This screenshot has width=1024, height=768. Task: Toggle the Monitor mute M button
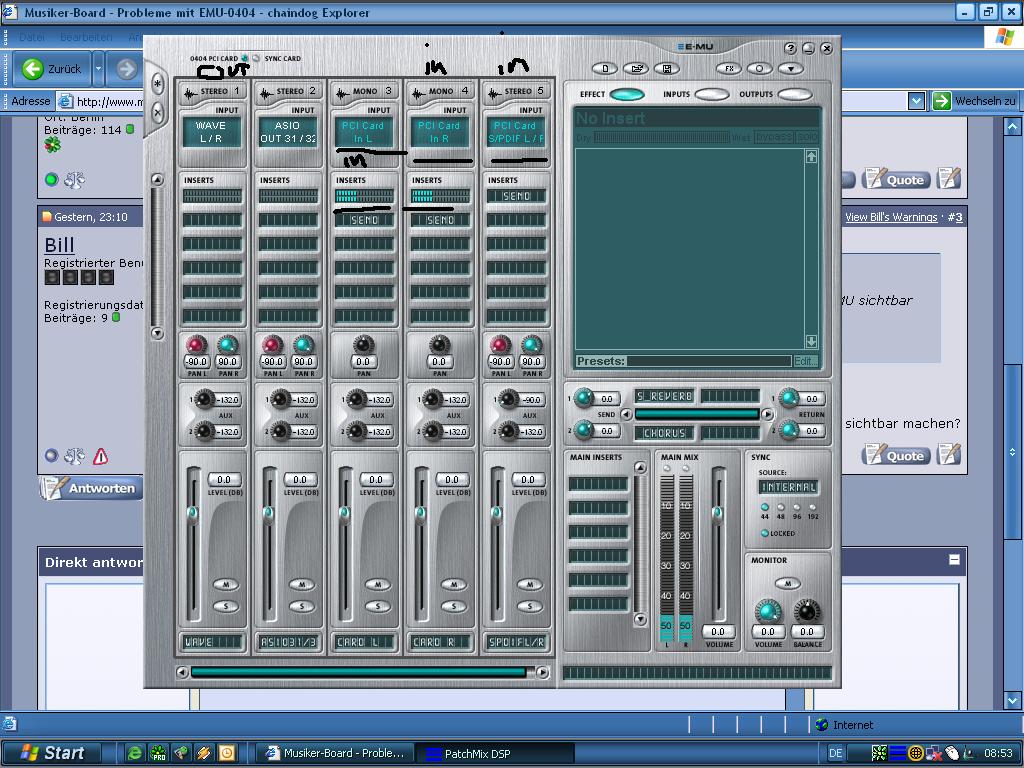(x=788, y=583)
